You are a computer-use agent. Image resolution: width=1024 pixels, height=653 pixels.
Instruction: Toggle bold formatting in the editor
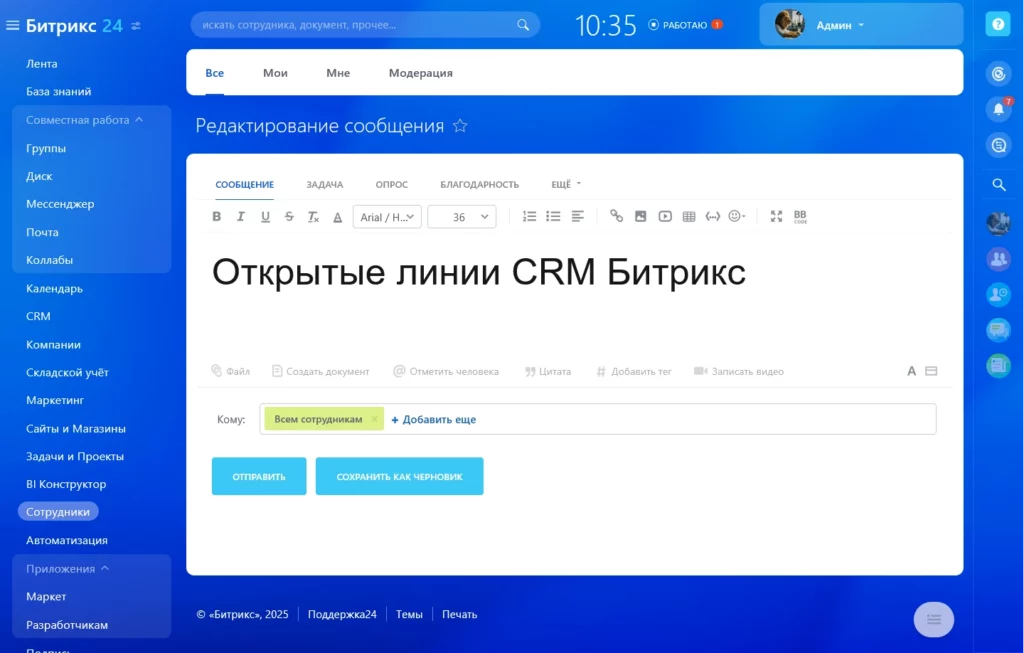[216, 216]
